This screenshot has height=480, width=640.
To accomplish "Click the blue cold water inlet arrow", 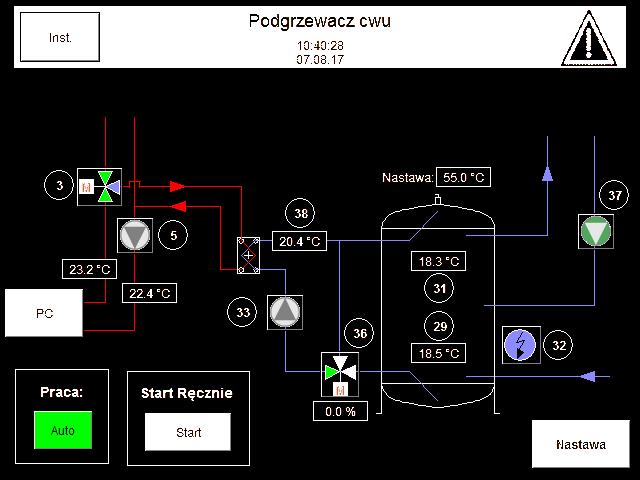I will click(588, 376).
